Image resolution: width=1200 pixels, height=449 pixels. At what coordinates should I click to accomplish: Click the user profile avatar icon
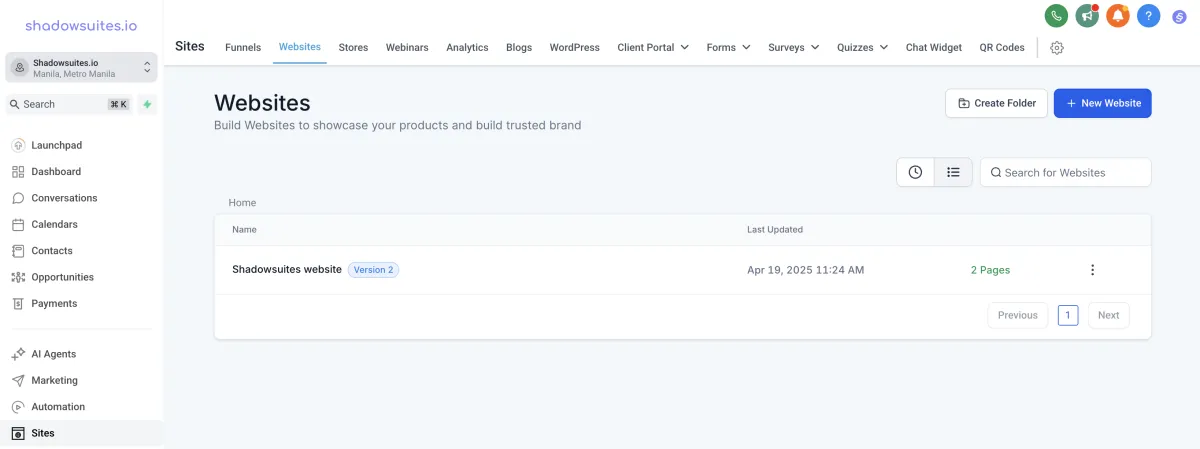pyautogui.click(x=1179, y=16)
